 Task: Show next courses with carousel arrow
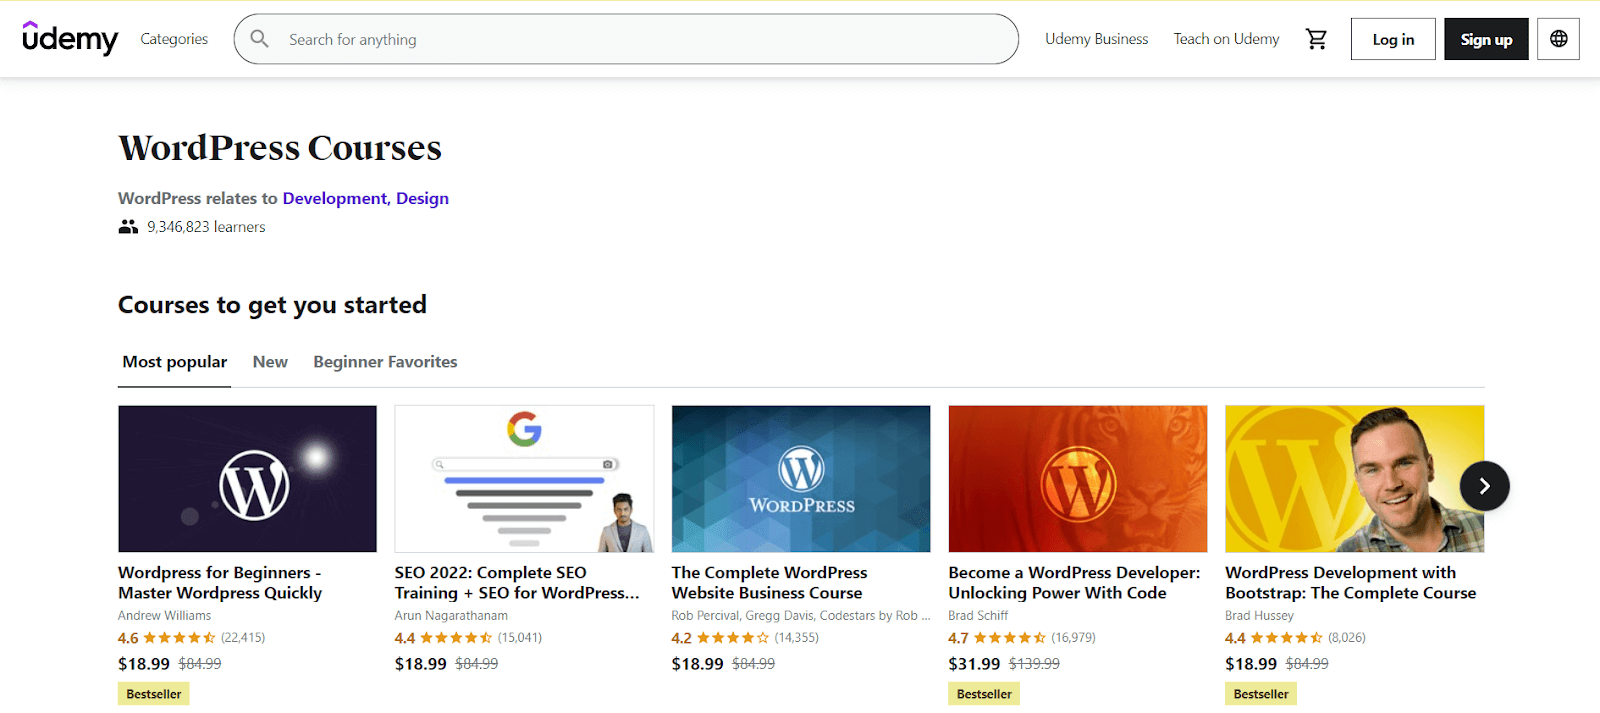tap(1484, 486)
